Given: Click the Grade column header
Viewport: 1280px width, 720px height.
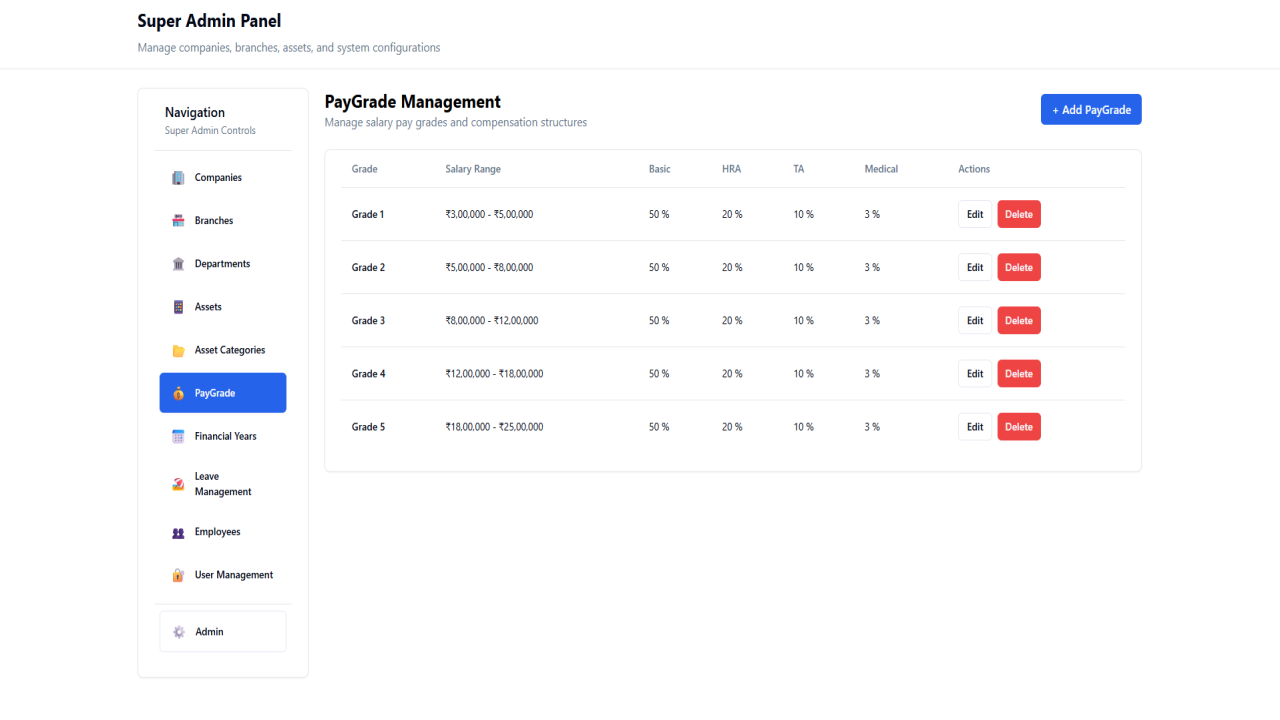Looking at the screenshot, I should click(x=365, y=169).
